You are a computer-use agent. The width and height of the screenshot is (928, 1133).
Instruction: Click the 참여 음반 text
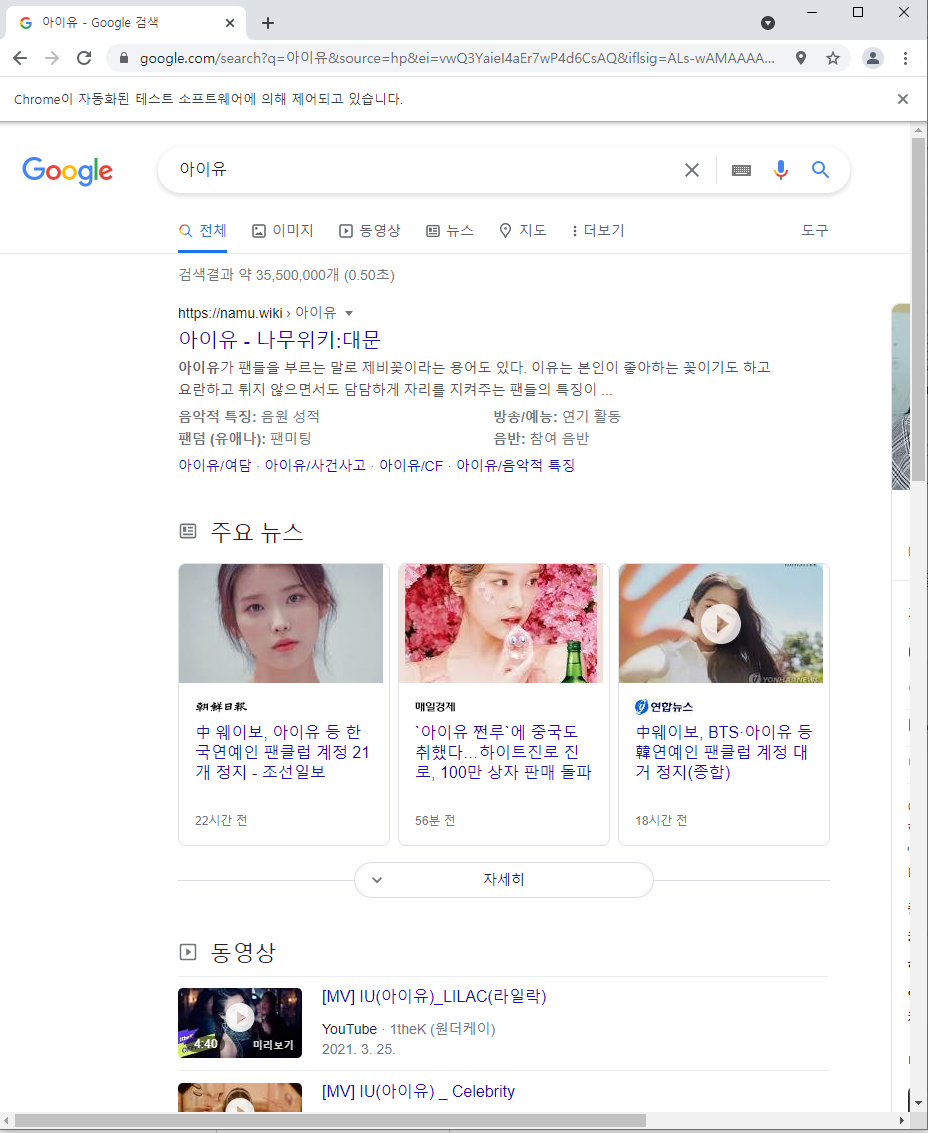tap(559, 439)
